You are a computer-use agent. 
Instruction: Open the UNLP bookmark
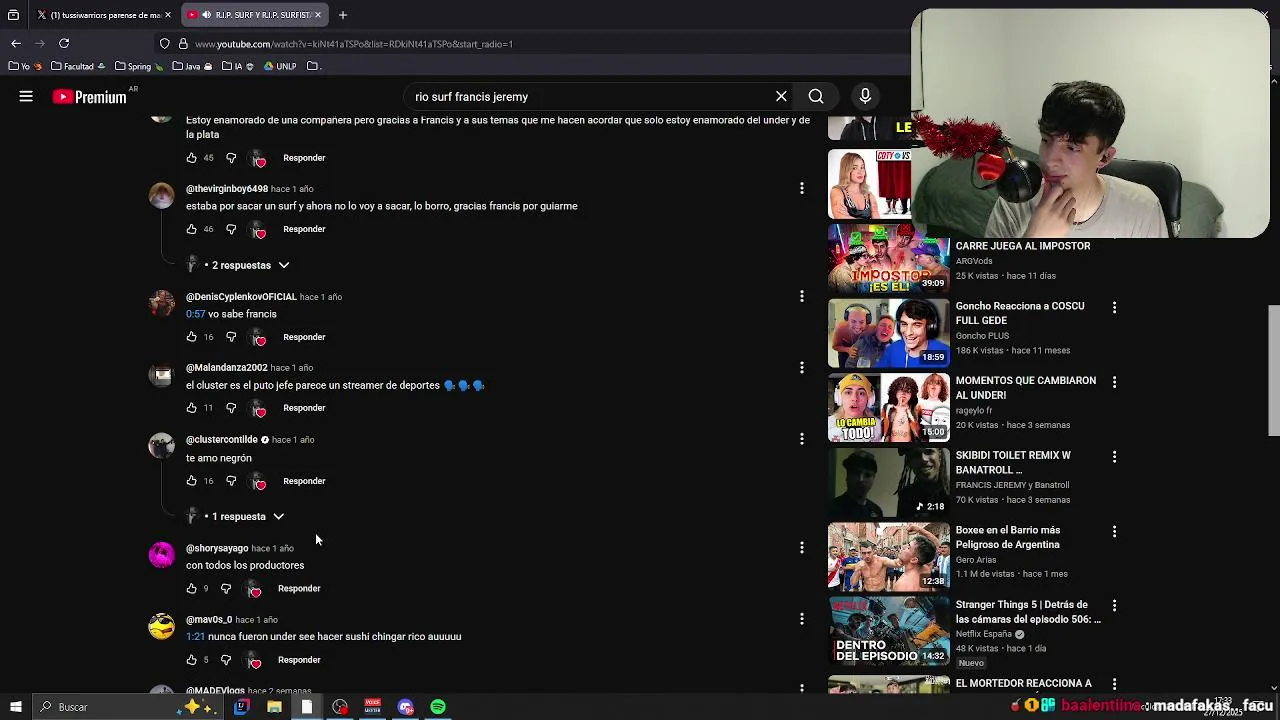pyautogui.click(x=280, y=66)
